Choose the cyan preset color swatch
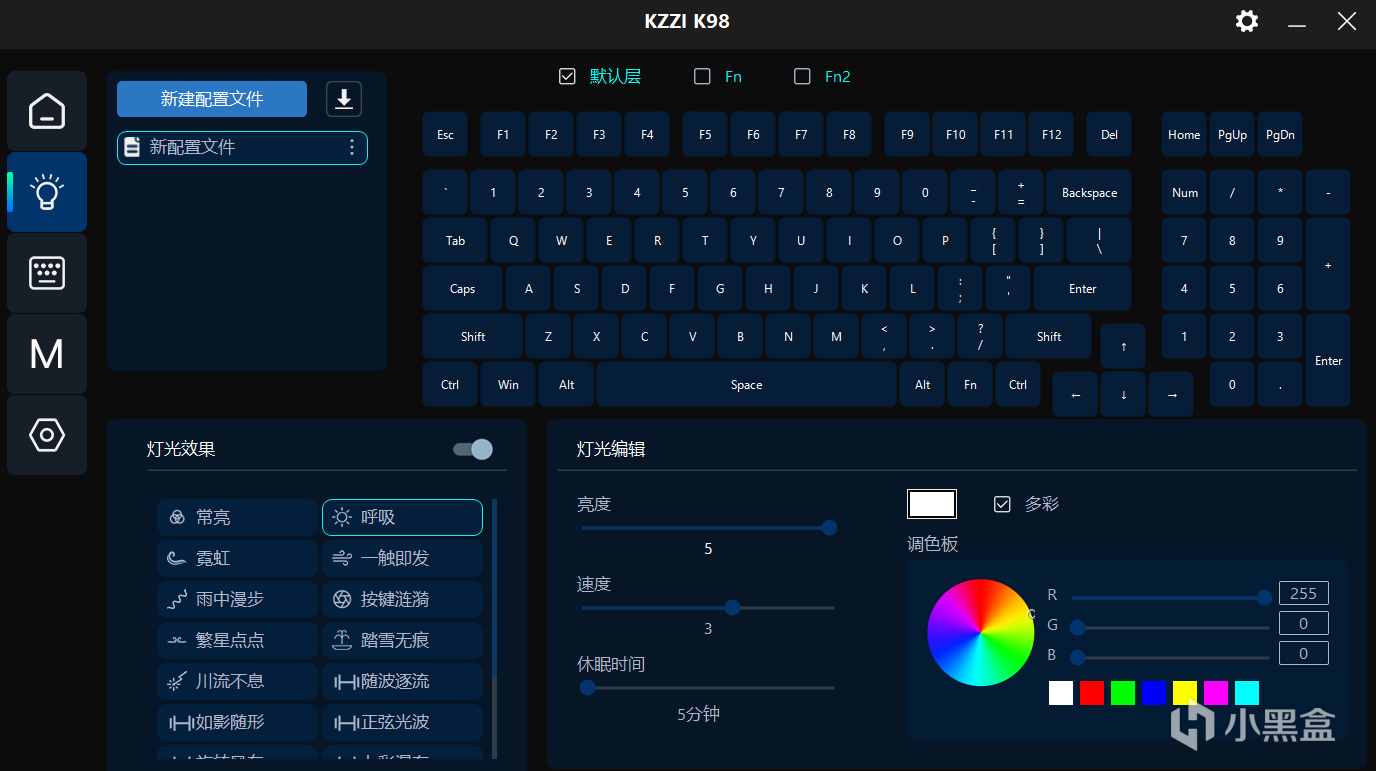Image resolution: width=1376 pixels, height=771 pixels. (1247, 693)
